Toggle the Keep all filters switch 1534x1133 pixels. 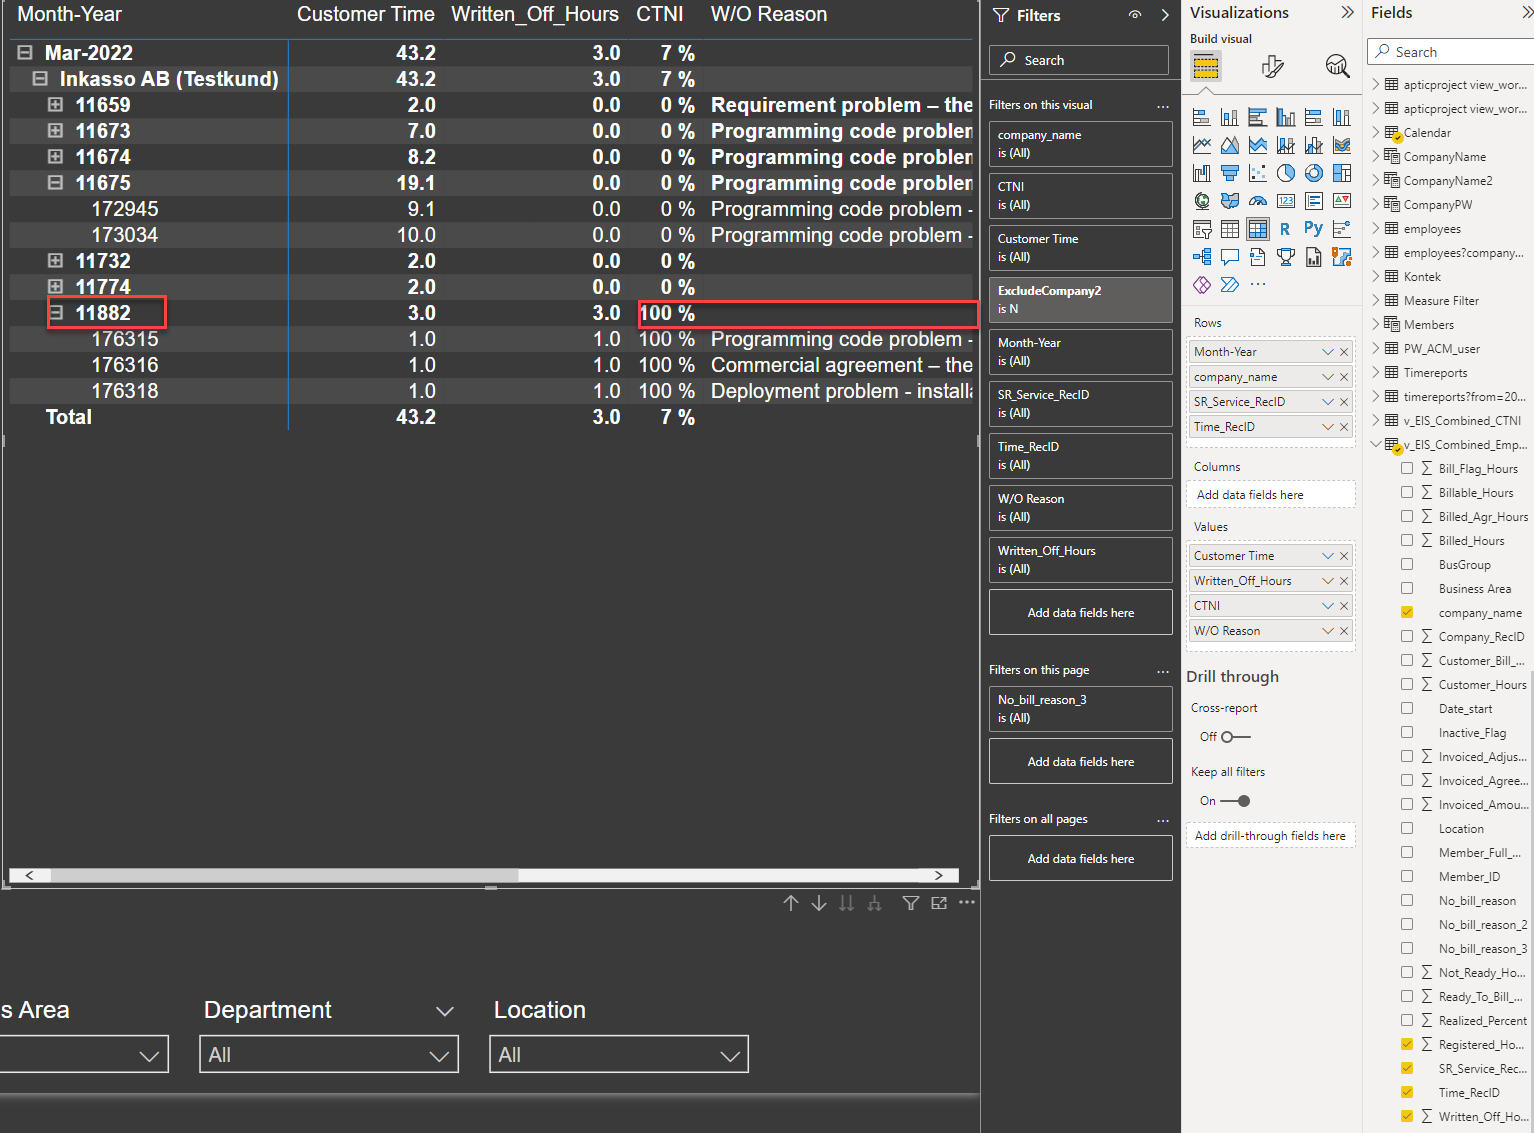pyautogui.click(x=1236, y=801)
